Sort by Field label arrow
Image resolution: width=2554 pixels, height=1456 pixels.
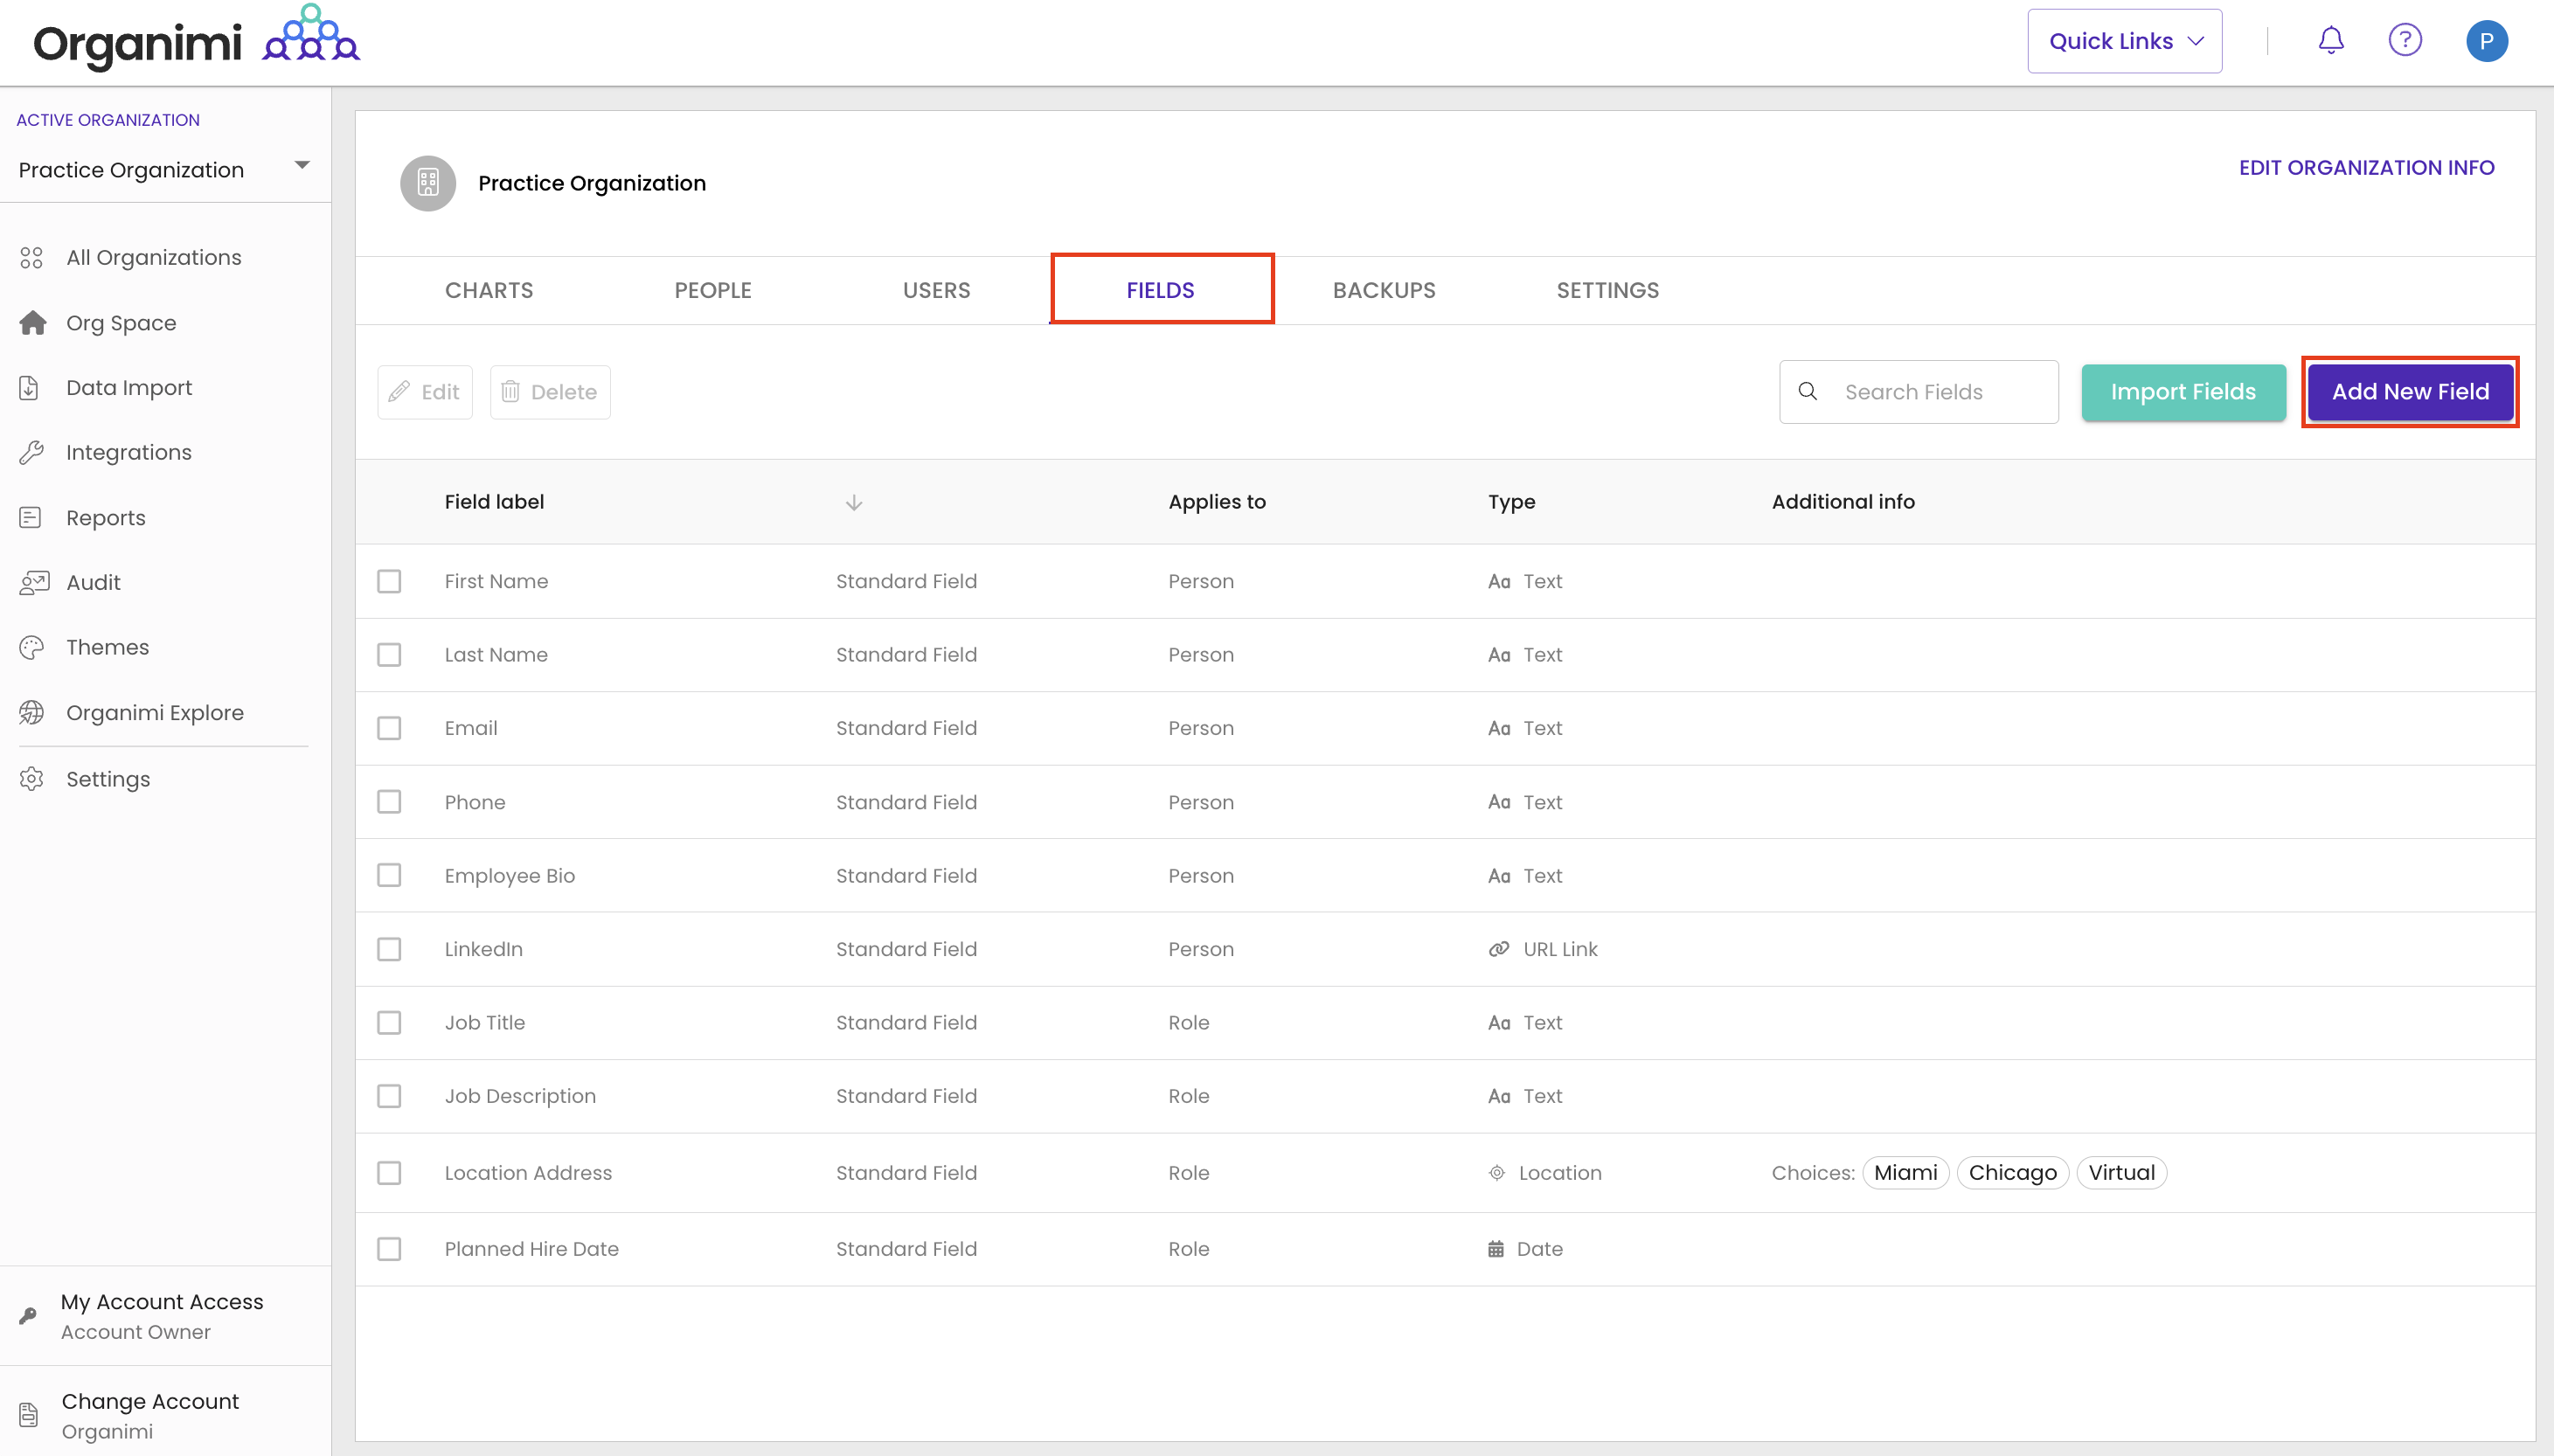(853, 503)
